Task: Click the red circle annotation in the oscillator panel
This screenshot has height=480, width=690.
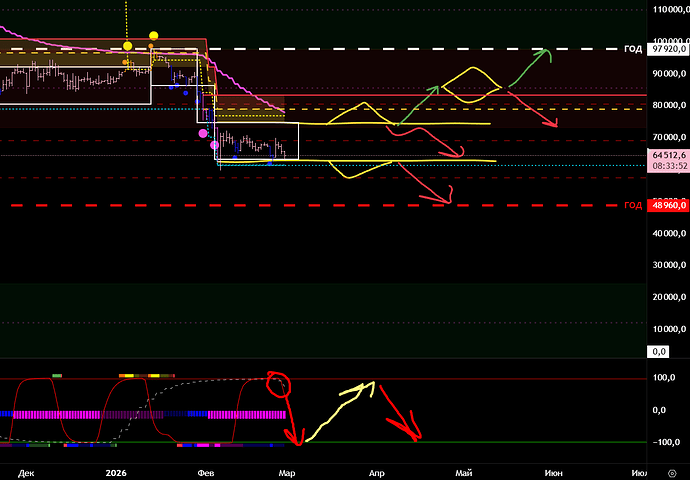Action: pyautogui.click(x=279, y=383)
